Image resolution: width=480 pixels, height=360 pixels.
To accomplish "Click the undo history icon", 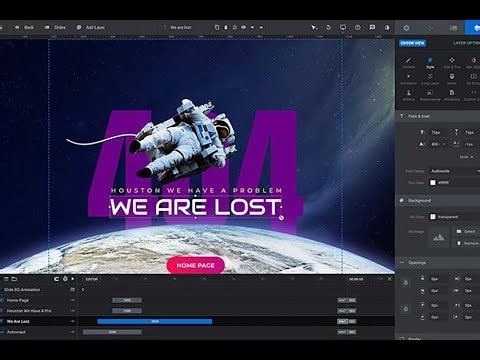I will point(328,27).
